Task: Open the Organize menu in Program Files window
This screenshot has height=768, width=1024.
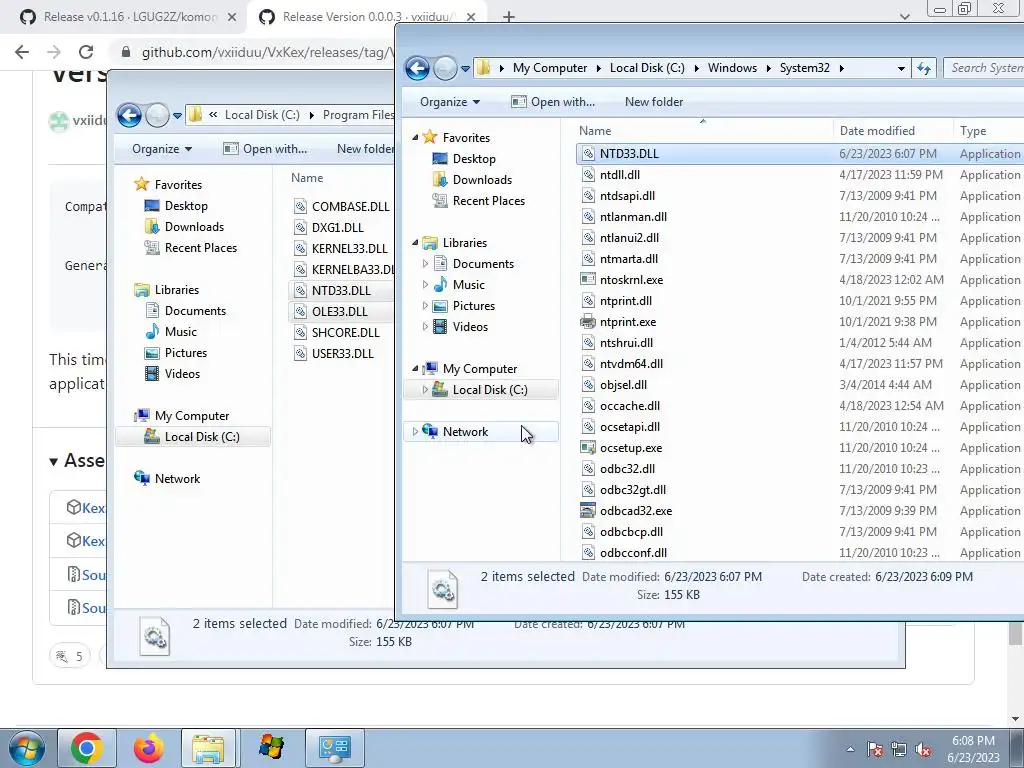Action: (x=162, y=149)
